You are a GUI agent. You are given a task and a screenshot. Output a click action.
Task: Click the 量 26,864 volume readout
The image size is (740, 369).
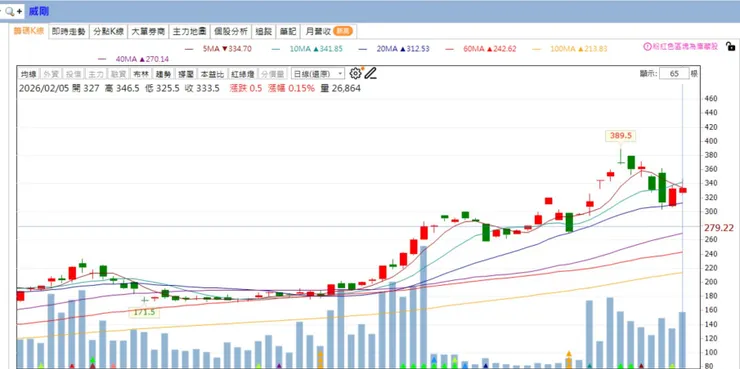pos(340,88)
